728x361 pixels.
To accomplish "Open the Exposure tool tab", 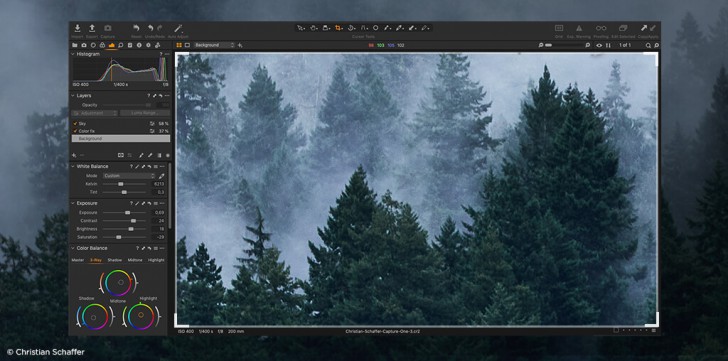I will click(x=111, y=45).
